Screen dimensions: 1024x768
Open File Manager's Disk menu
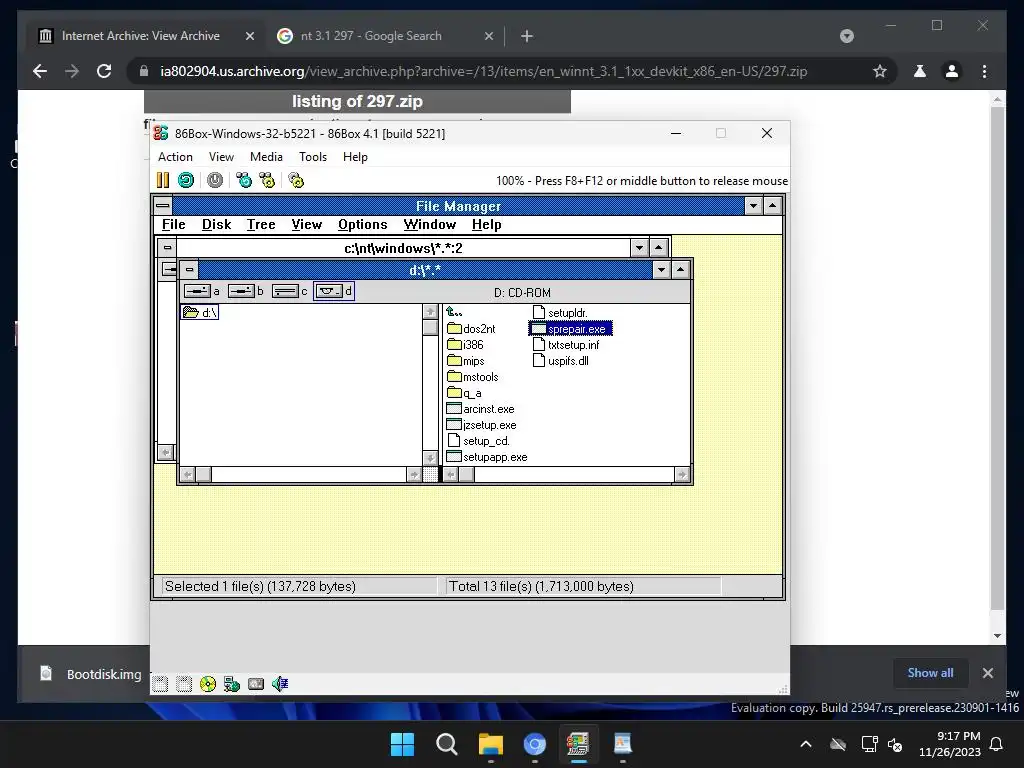click(216, 225)
